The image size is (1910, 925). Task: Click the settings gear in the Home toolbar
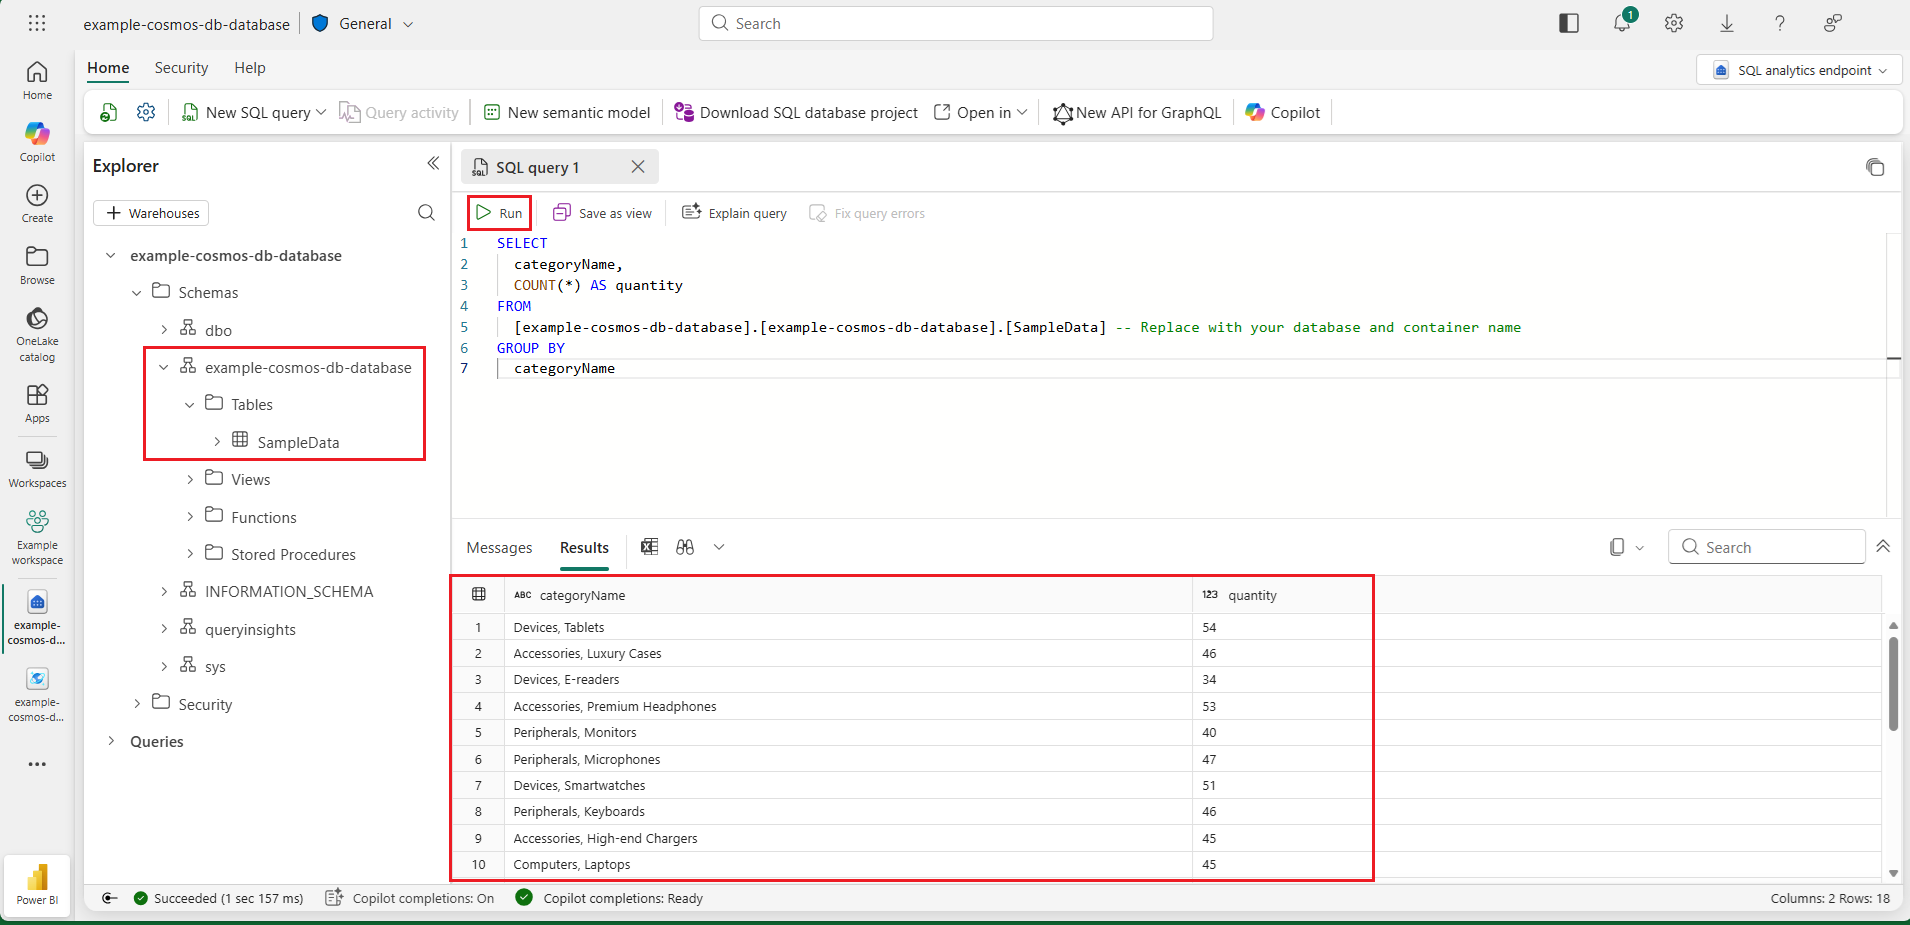(146, 113)
